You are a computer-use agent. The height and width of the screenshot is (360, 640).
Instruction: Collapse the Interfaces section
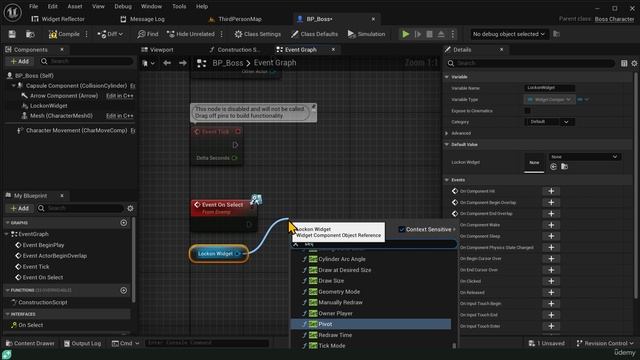click(7, 314)
